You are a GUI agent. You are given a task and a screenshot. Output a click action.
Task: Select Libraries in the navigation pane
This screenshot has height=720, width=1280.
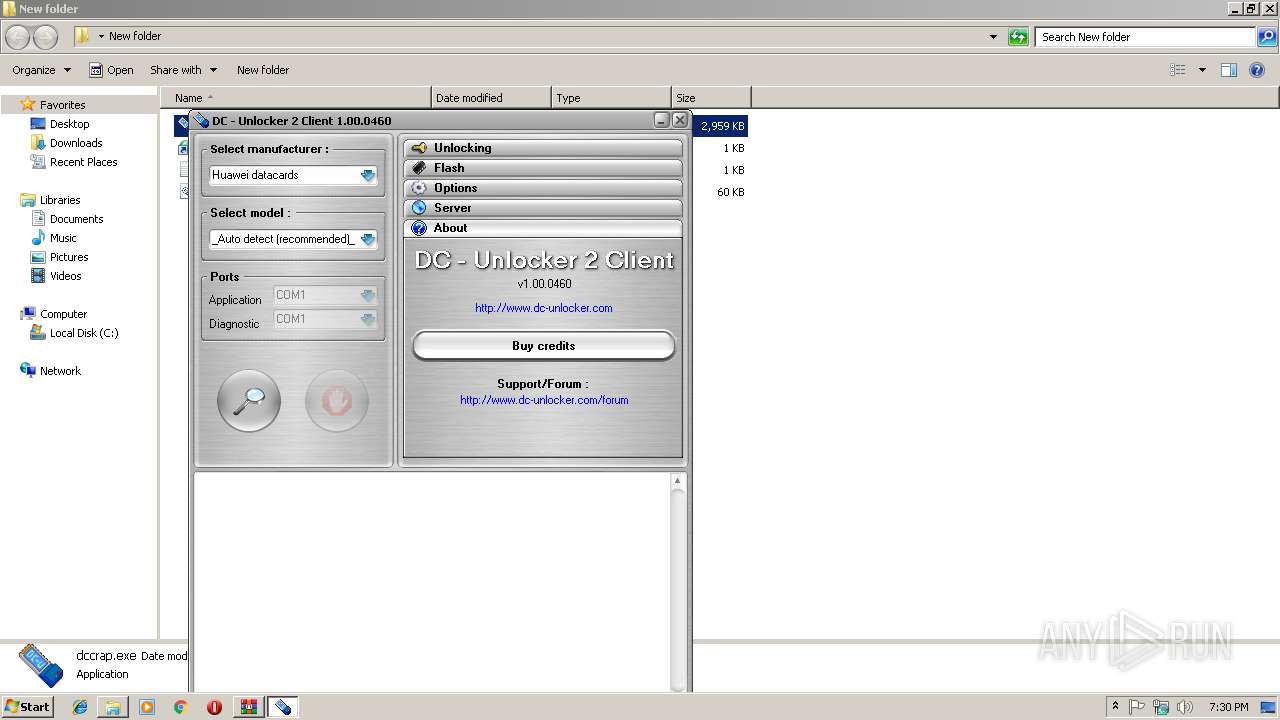[60, 200]
